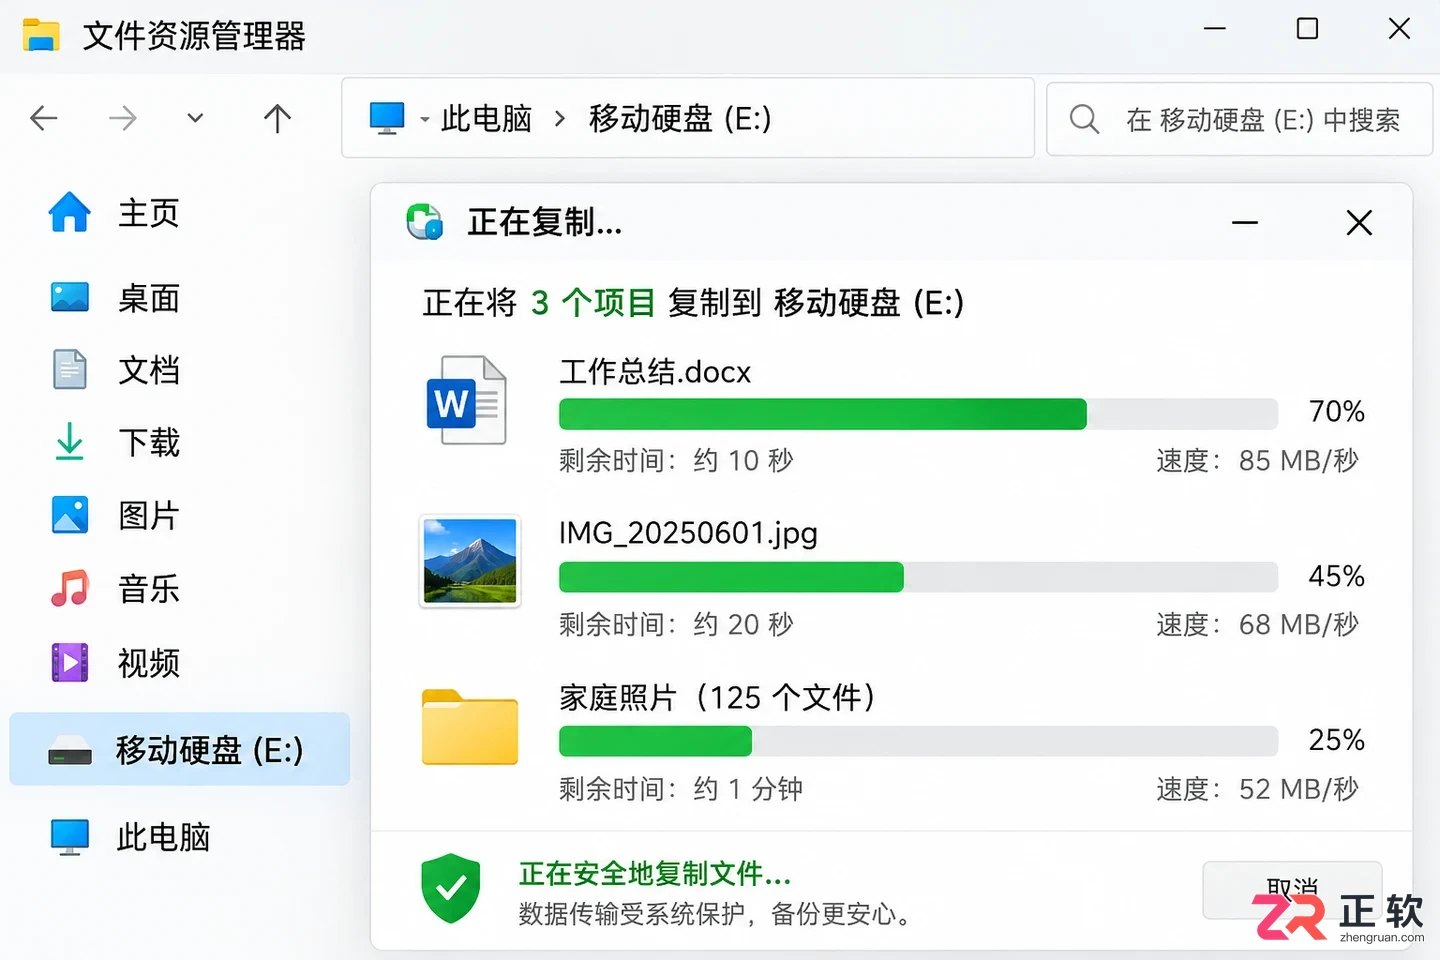This screenshot has height=960, width=1440.
Task: Select 移动硬盘 (E:) breadcrumb in address bar
Action: coord(680,119)
